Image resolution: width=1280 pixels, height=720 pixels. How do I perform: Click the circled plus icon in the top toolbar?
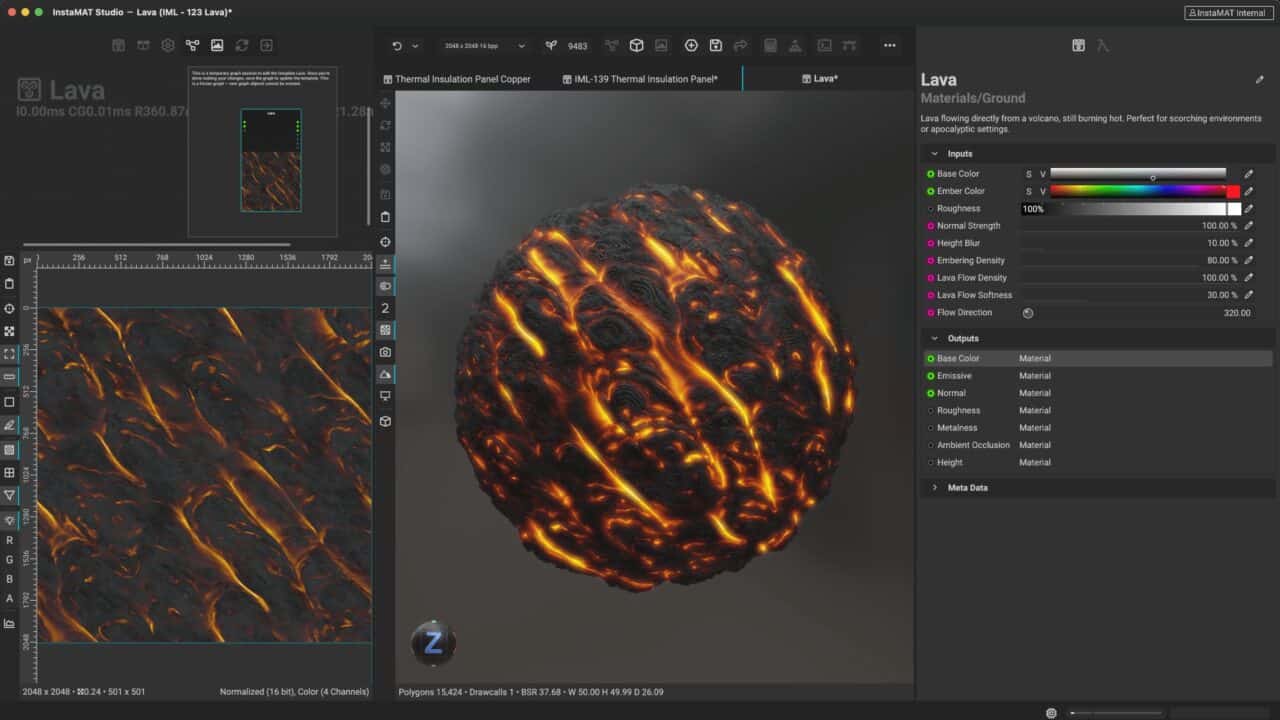tap(691, 46)
